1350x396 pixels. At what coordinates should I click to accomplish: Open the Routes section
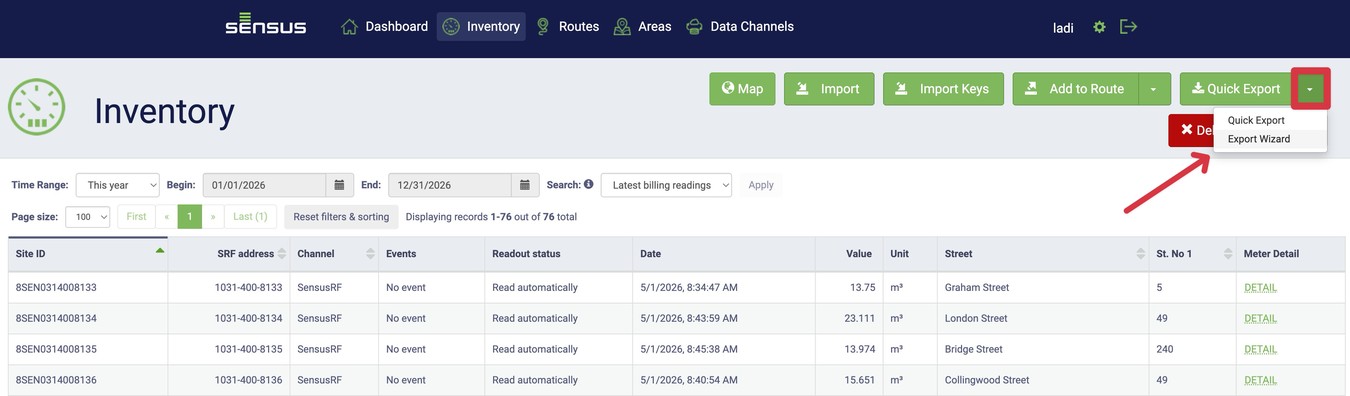[567, 27]
